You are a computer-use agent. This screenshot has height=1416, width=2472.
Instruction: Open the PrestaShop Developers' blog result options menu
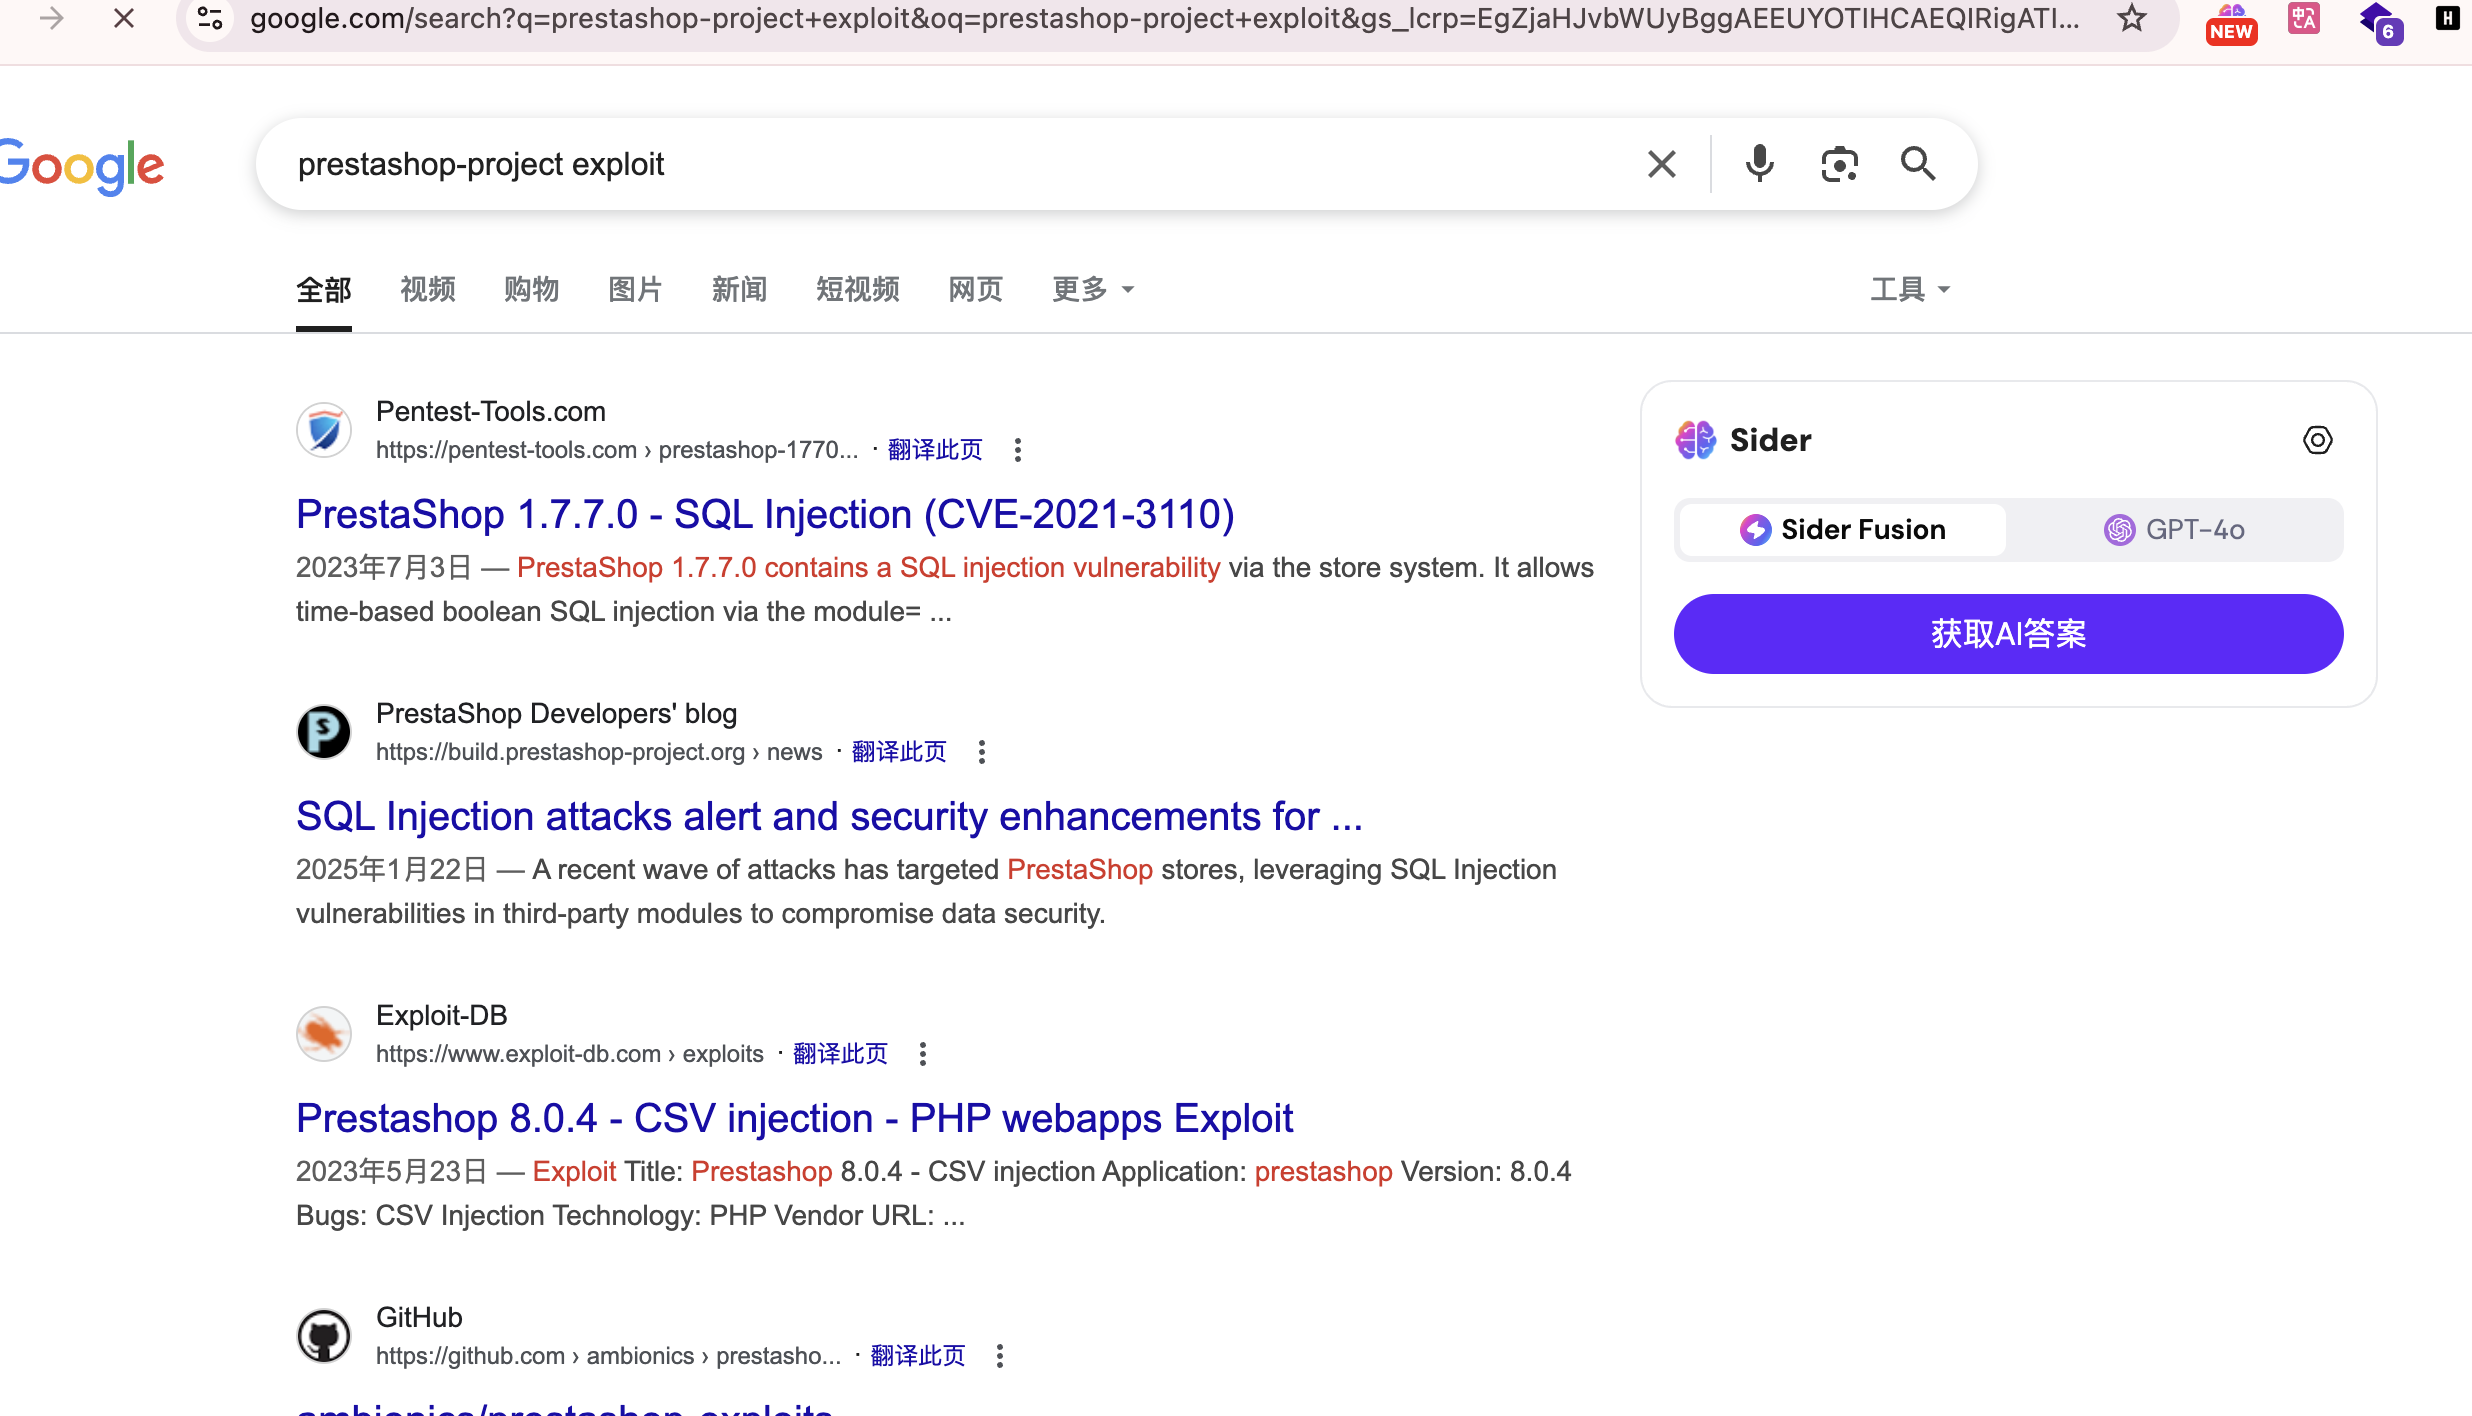982,752
